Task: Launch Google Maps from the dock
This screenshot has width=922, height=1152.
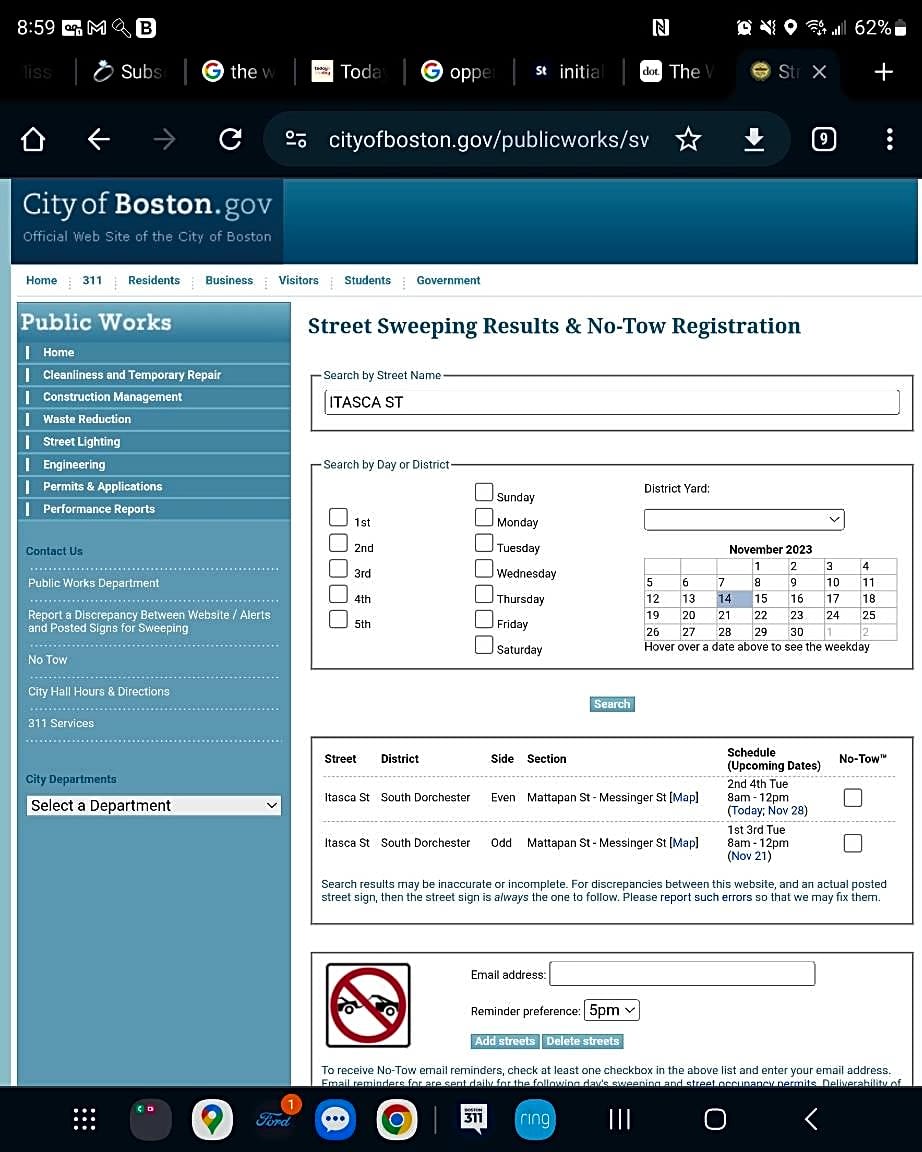Action: point(212,1120)
